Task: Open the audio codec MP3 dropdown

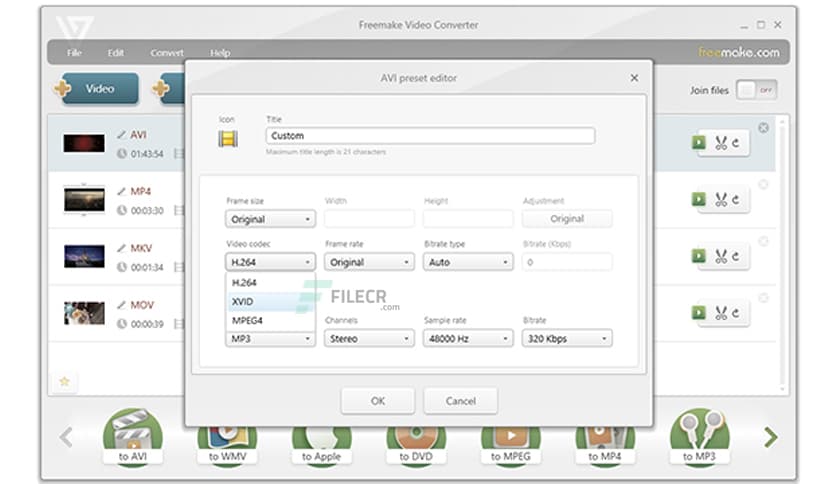Action: 270,339
